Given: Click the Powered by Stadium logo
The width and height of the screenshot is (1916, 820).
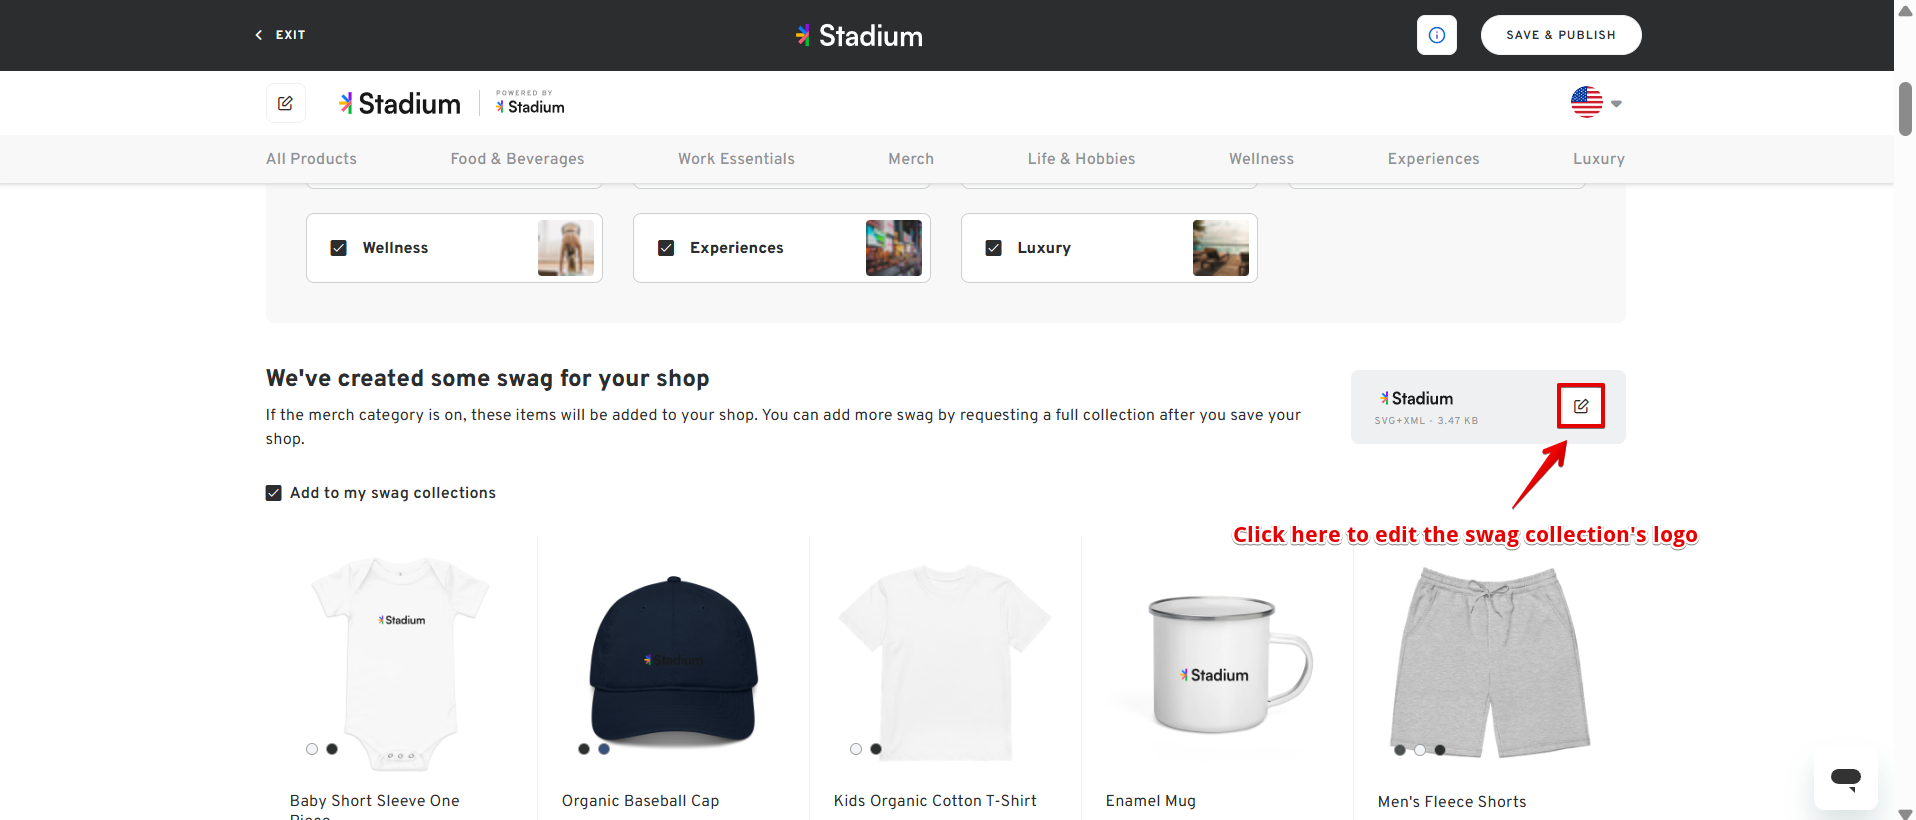Looking at the screenshot, I should [530, 103].
